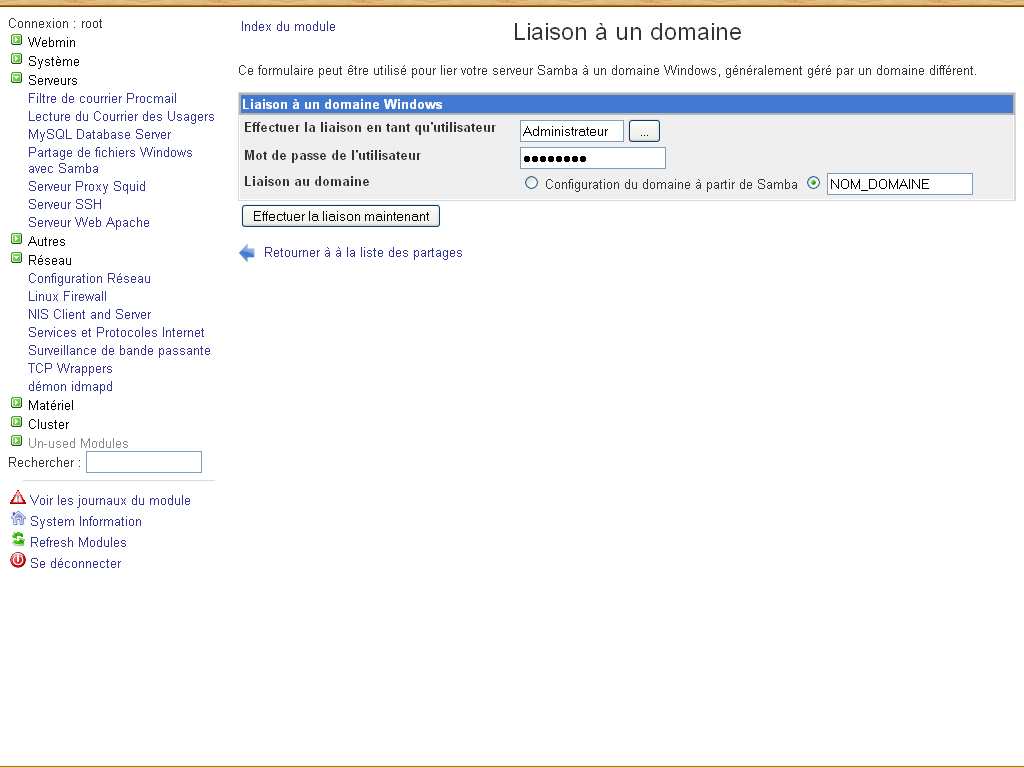Screen dimensions: 1024x768
Task: Go to 'Index du module' link
Action: pos(288,27)
